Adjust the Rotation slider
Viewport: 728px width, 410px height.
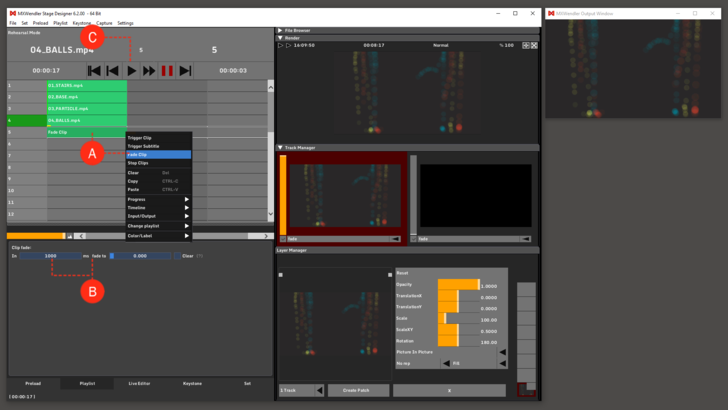[459, 341]
